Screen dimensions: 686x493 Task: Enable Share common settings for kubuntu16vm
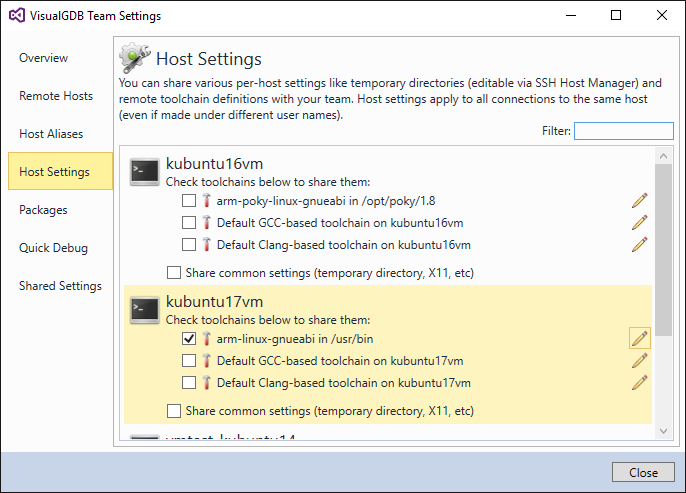[x=174, y=273]
